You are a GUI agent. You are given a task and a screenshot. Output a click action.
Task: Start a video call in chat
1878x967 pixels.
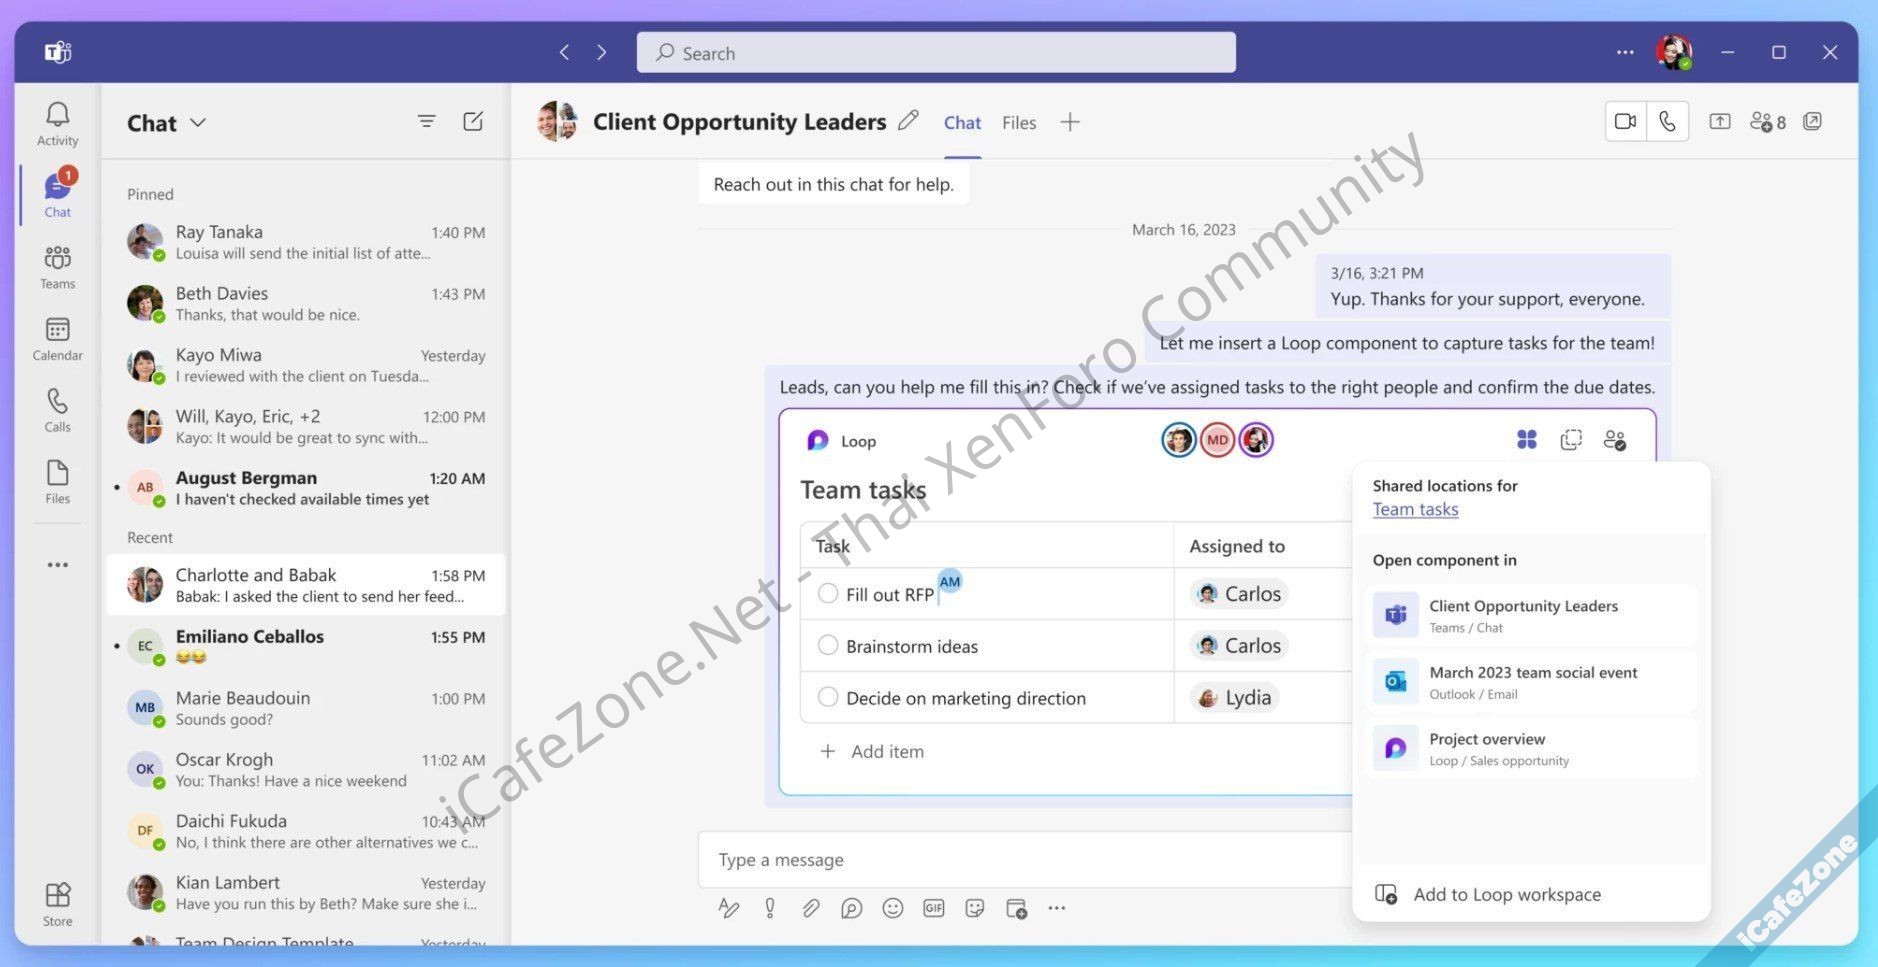(x=1625, y=122)
